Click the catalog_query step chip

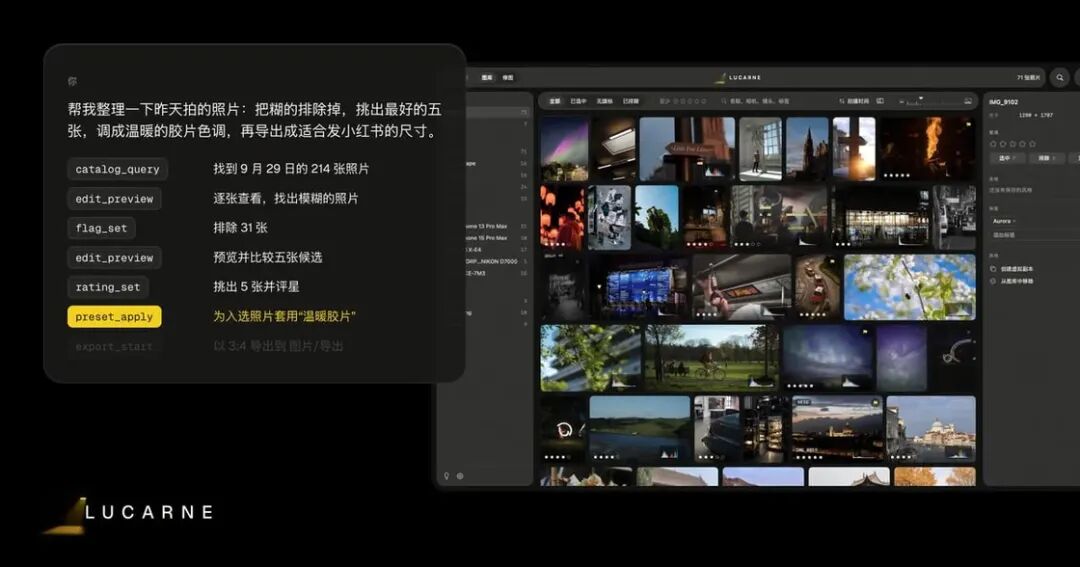click(118, 169)
